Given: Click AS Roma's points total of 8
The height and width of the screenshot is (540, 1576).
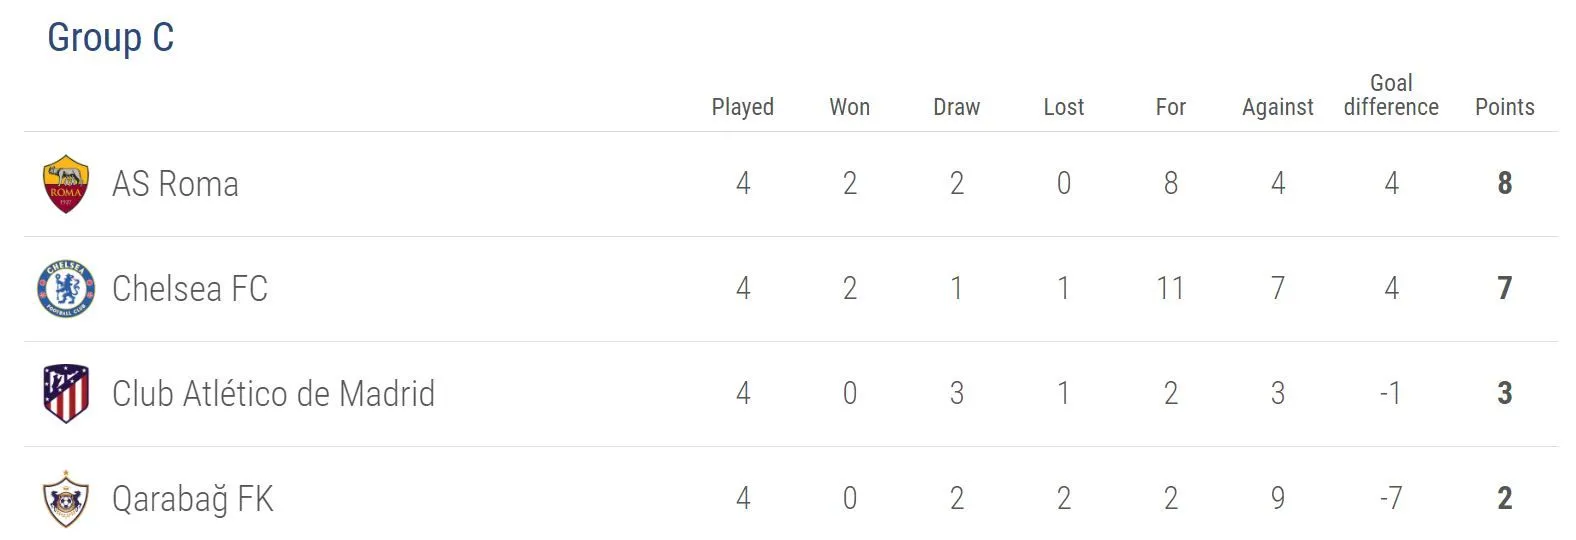Looking at the screenshot, I should pyautogui.click(x=1504, y=184).
